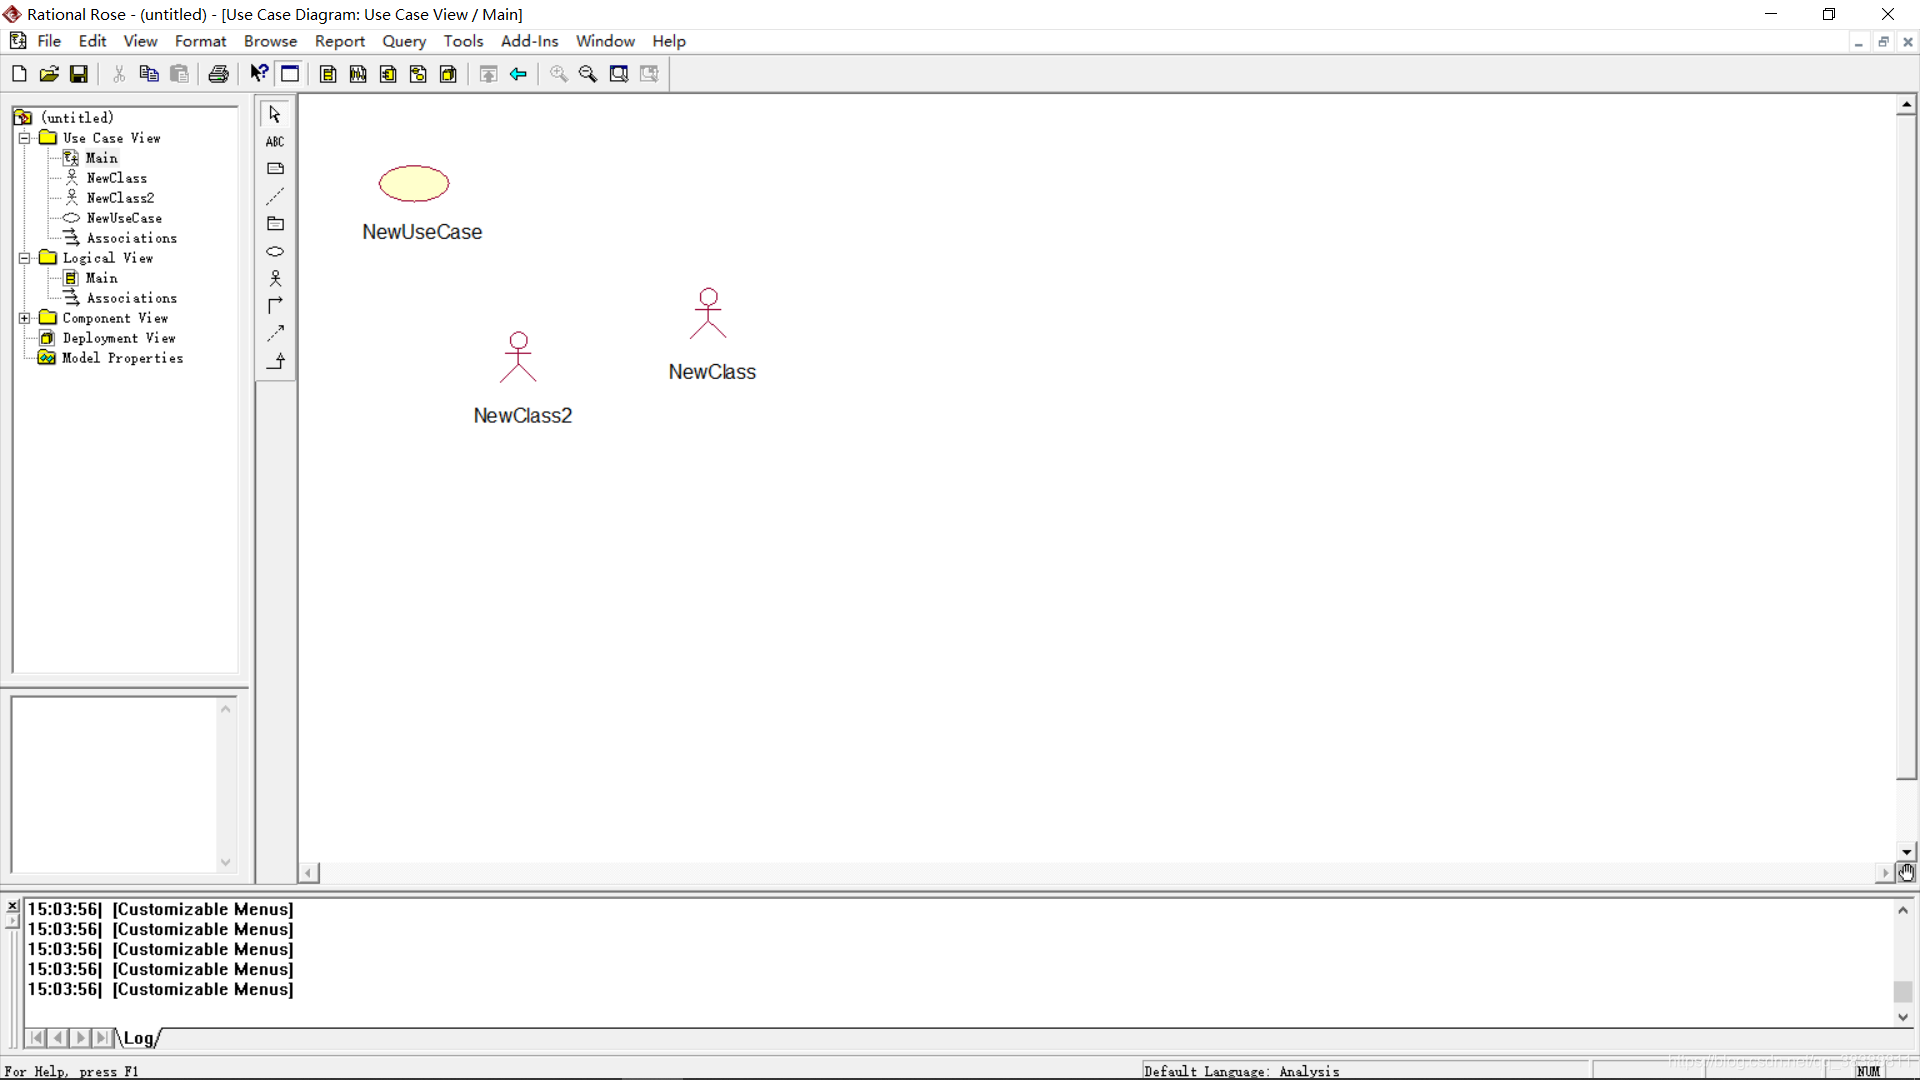The height and width of the screenshot is (1080, 1920).
Task: Select the use case ellipse tool
Action: pyautogui.click(x=274, y=251)
